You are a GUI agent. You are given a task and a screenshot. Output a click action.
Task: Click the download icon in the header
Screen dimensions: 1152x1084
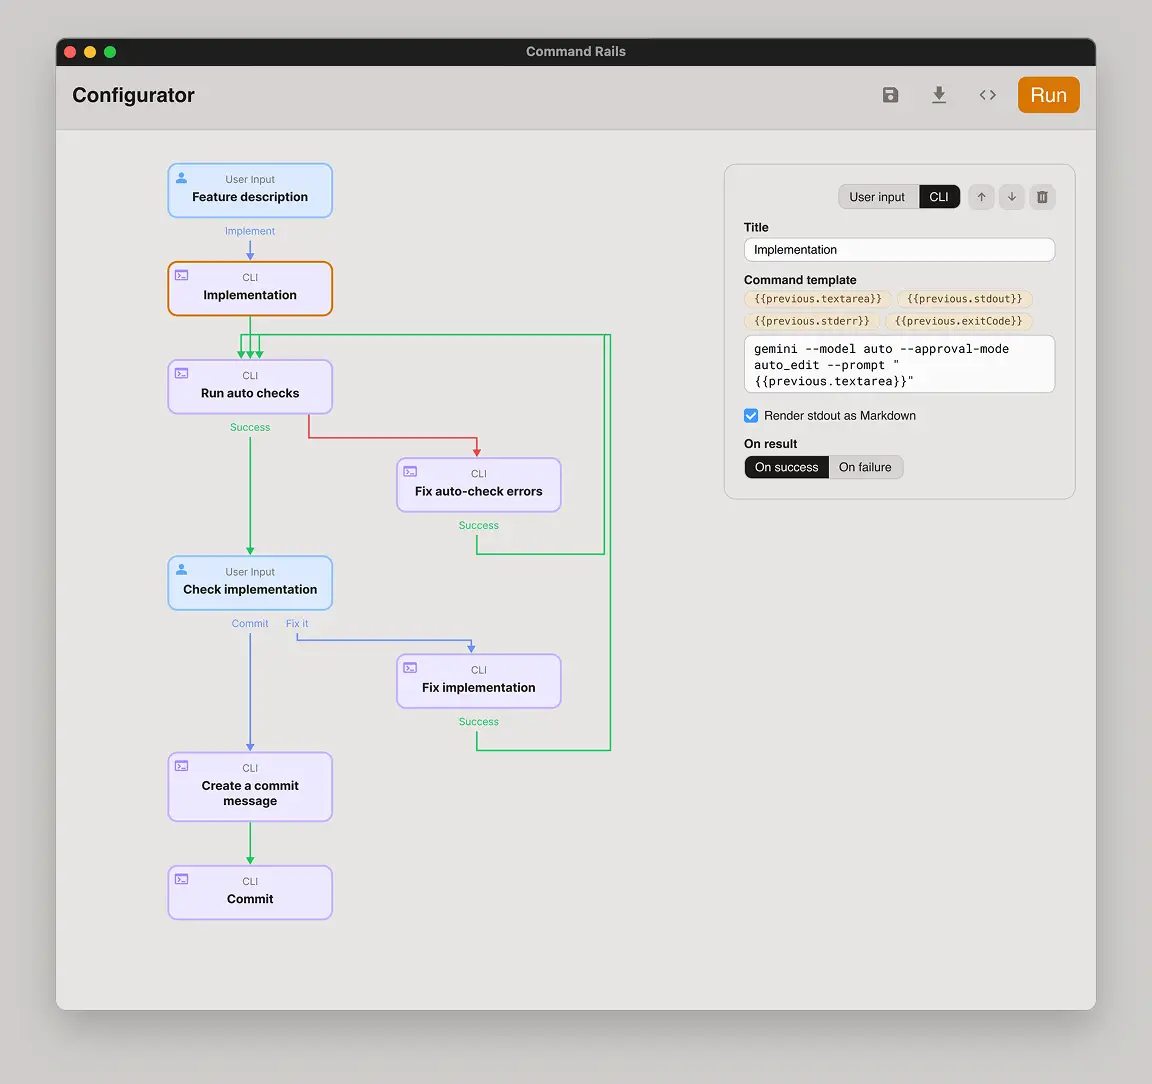pos(938,95)
